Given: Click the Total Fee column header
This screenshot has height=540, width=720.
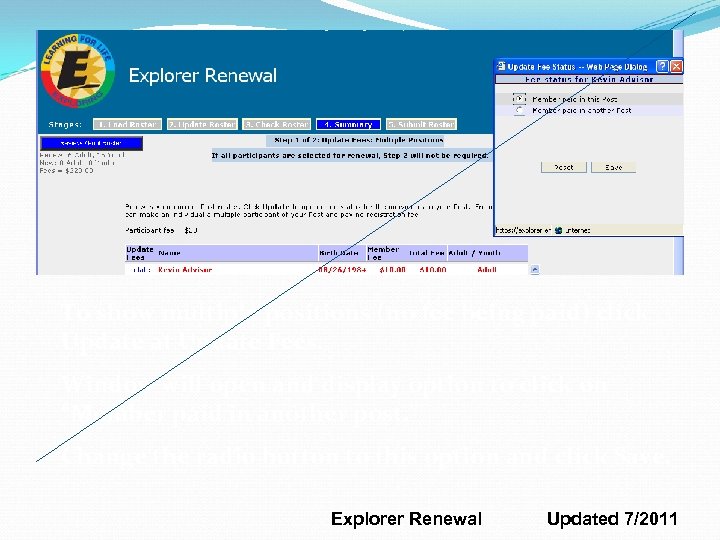Looking at the screenshot, I should 427,253.
